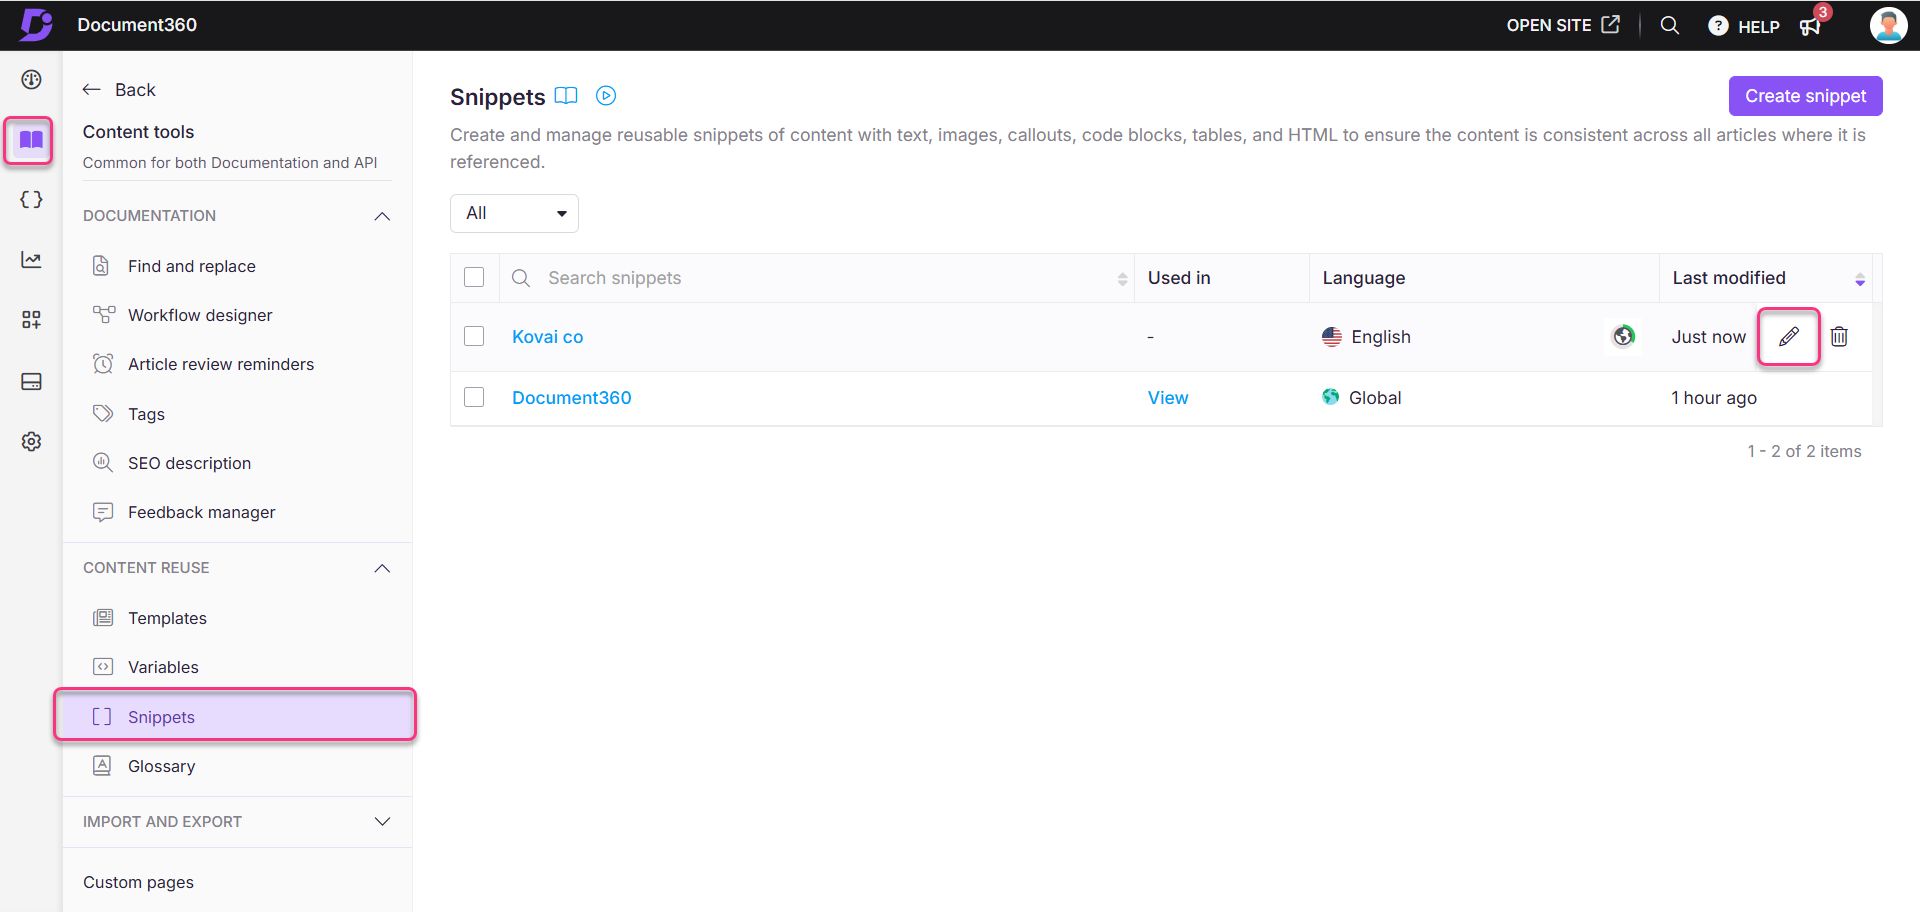Image resolution: width=1920 pixels, height=912 pixels.
Task: Click the Create snippet button
Action: tap(1805, 96)
